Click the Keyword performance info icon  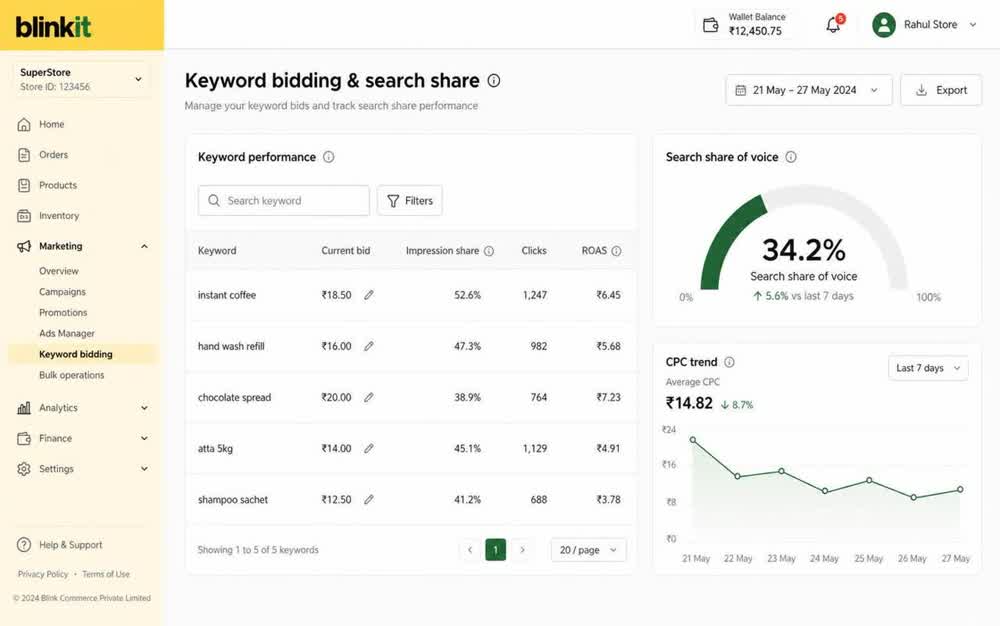point(328,157)
